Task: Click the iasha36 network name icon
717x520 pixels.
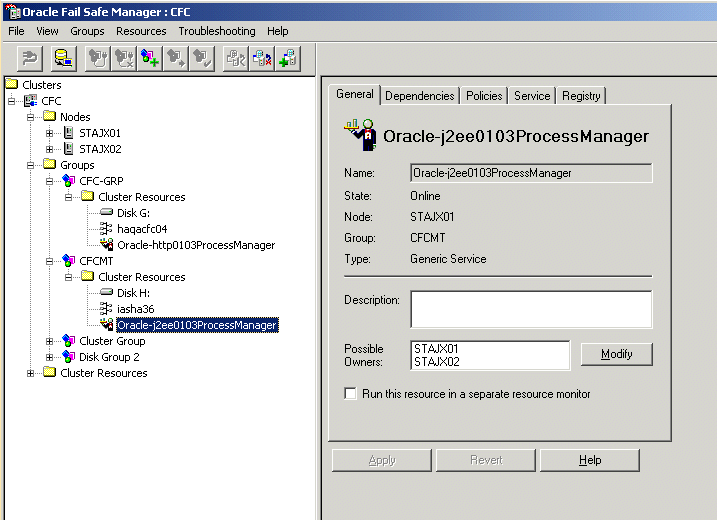Action: tap(106, 308)
